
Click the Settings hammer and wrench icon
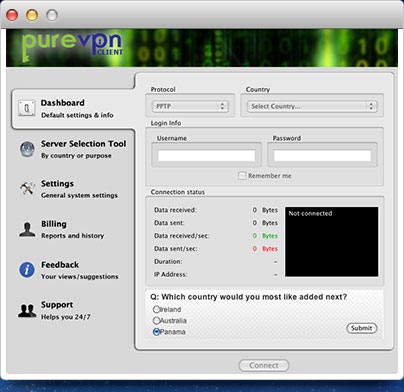(x=27, y=189)
